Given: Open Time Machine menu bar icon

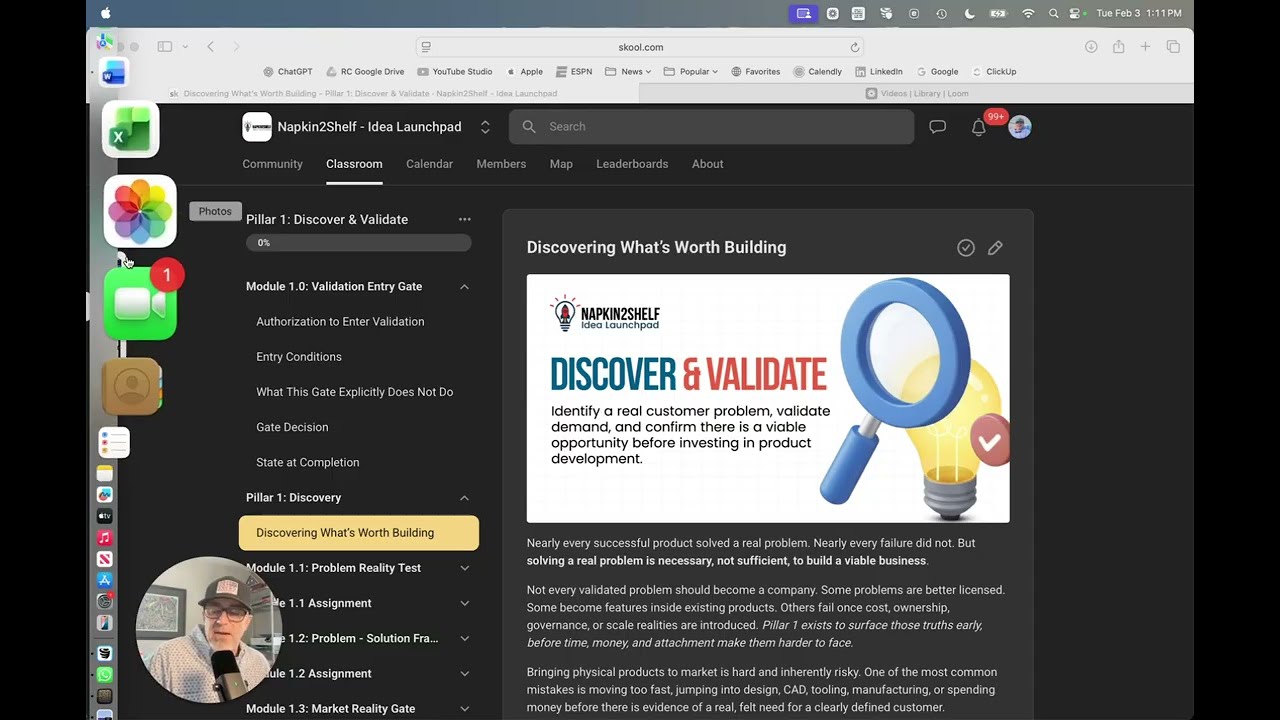Looking at the screenshot, I should pyautogui.click(x=941, y=13).
